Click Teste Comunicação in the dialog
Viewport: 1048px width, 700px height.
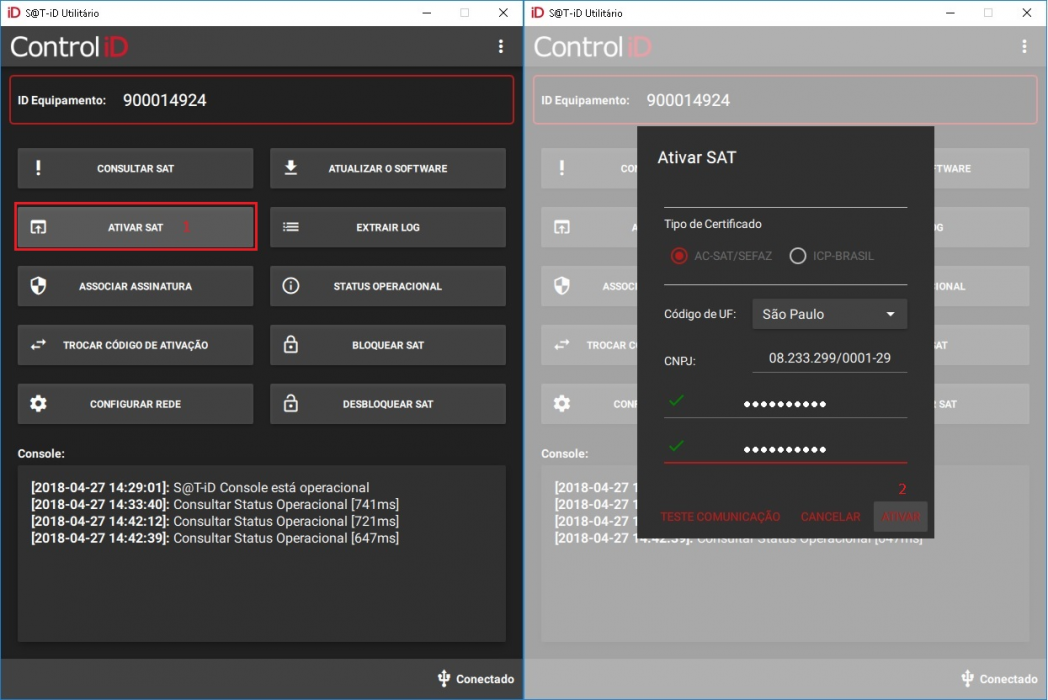pyautogui.click(x=720, y=517)
